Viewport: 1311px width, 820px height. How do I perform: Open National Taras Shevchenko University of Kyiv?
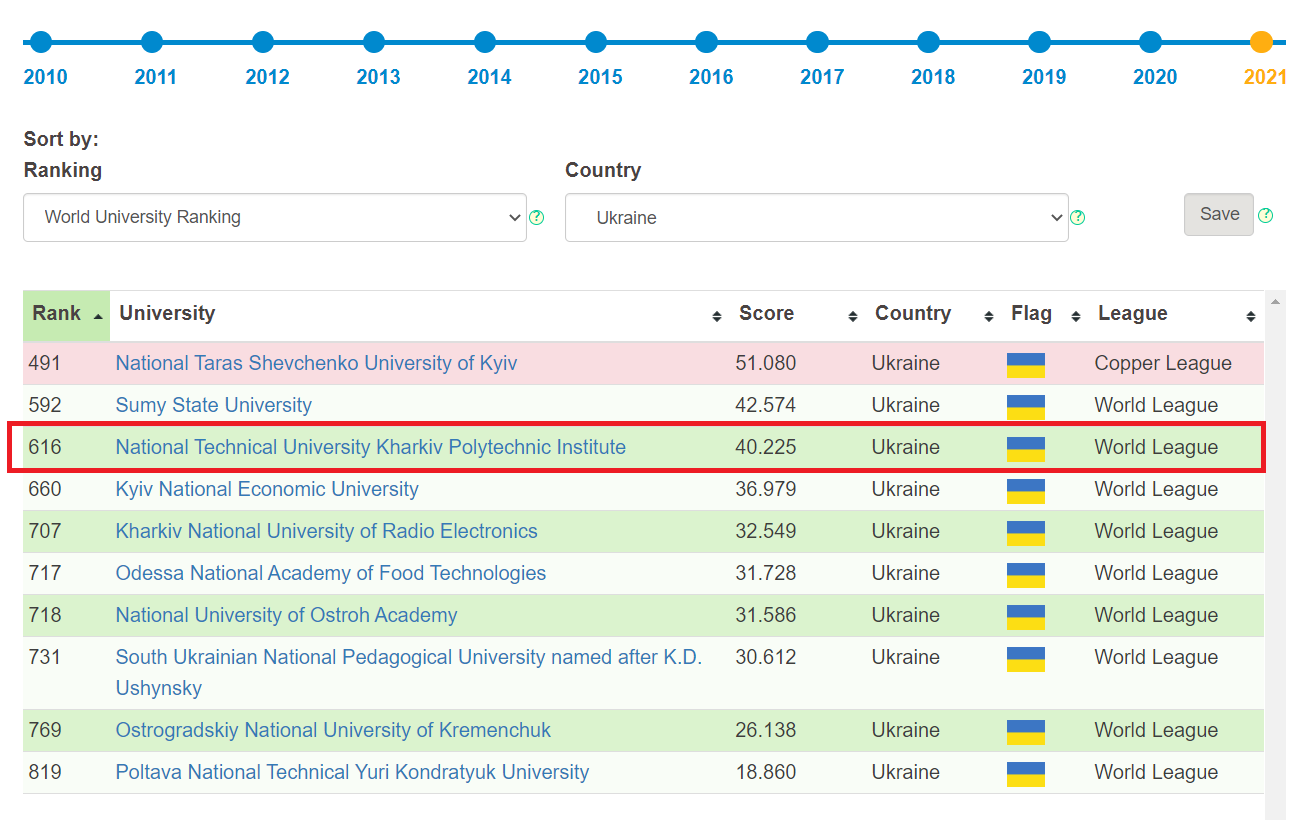(x=316, y=363)
